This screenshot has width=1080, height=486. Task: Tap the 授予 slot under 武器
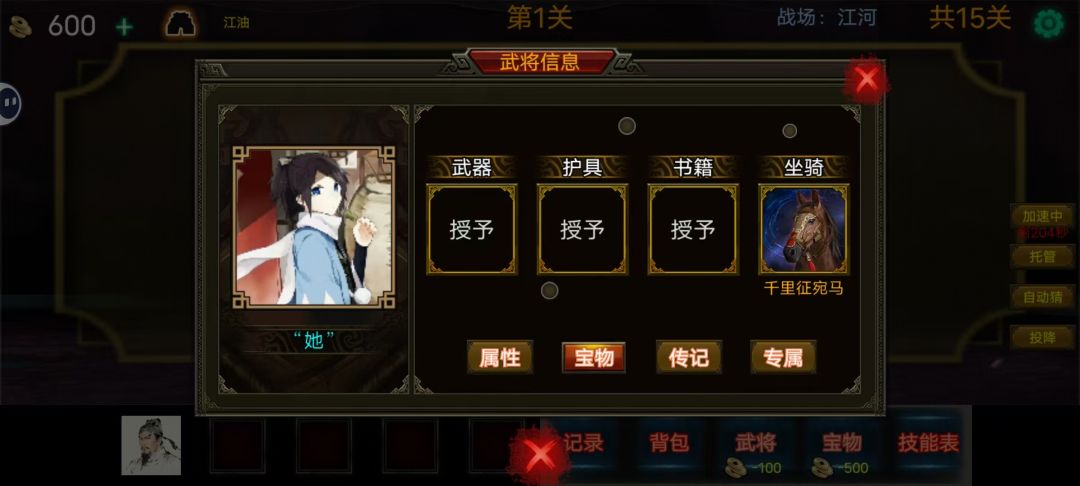click(472, 229)
